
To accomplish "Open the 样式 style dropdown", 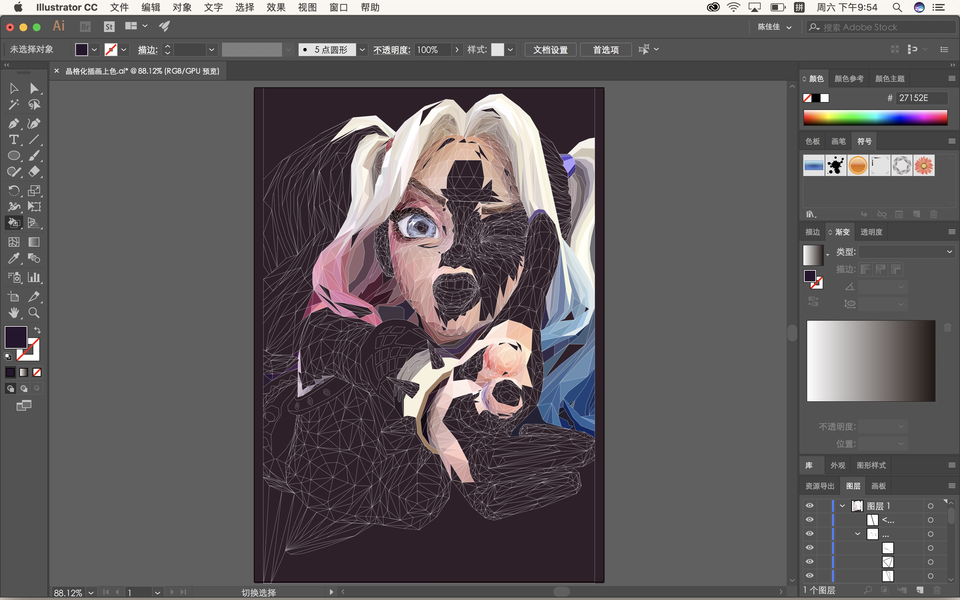I will pos(511,50).
